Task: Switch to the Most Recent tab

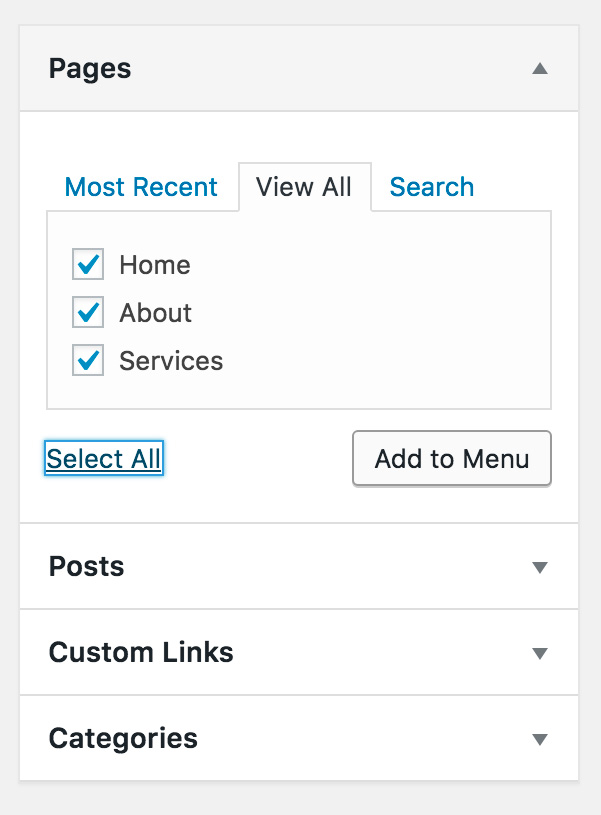Action: pyautogui.click(x=141, y=187)
